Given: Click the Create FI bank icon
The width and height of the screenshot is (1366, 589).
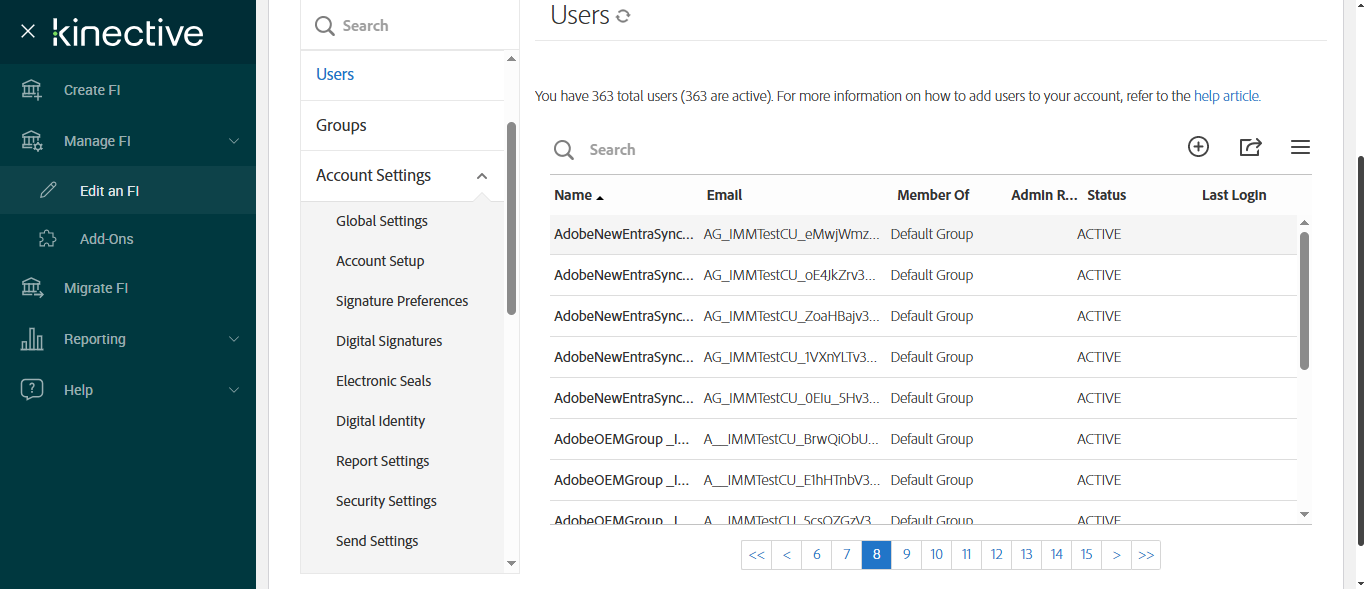Looking at the screenshot, I should (32, 90).
